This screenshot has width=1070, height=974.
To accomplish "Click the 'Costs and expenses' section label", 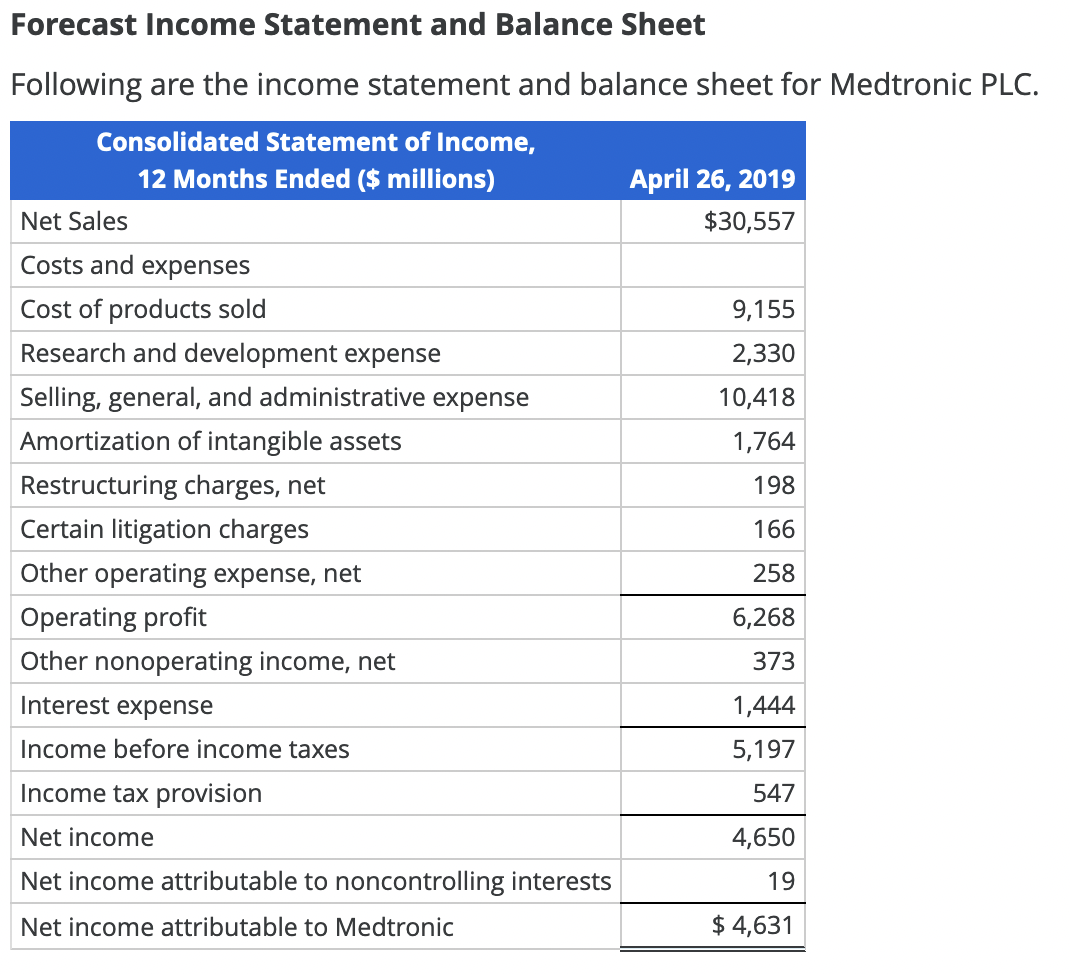I will coord(134,265).
